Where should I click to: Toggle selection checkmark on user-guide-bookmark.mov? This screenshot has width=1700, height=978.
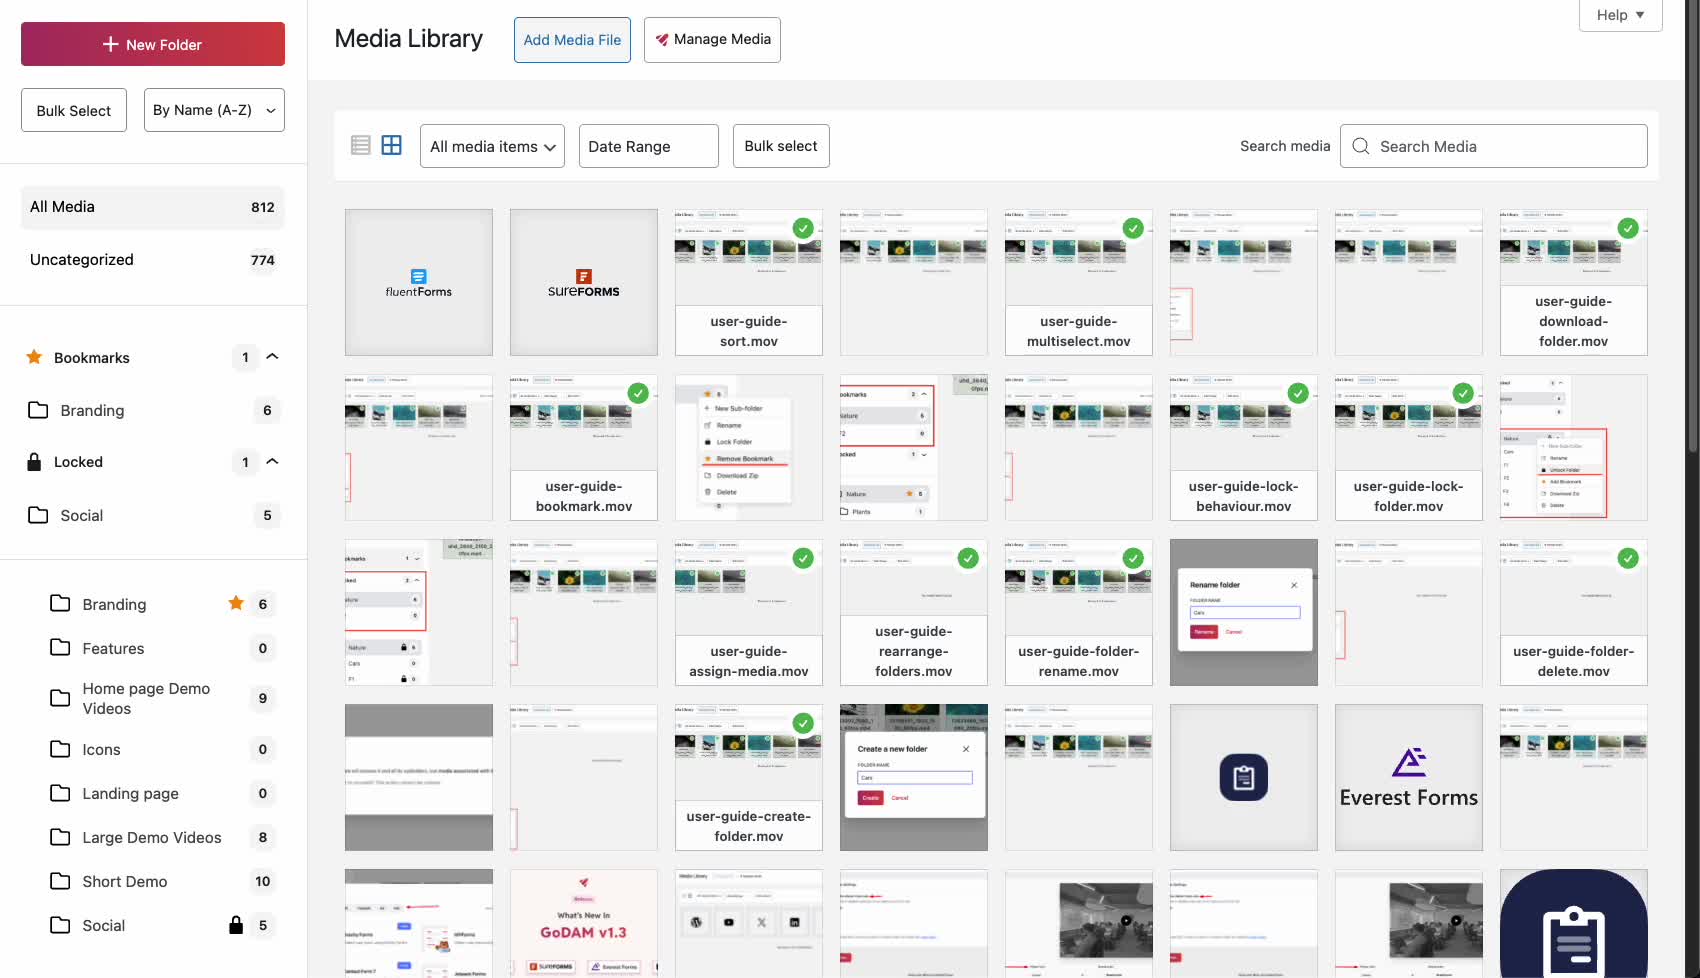pyautogui.click(x=638, y=393)
